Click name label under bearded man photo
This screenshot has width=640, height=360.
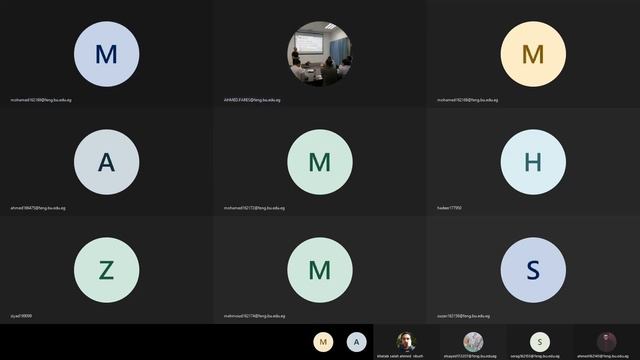(400, 356)
